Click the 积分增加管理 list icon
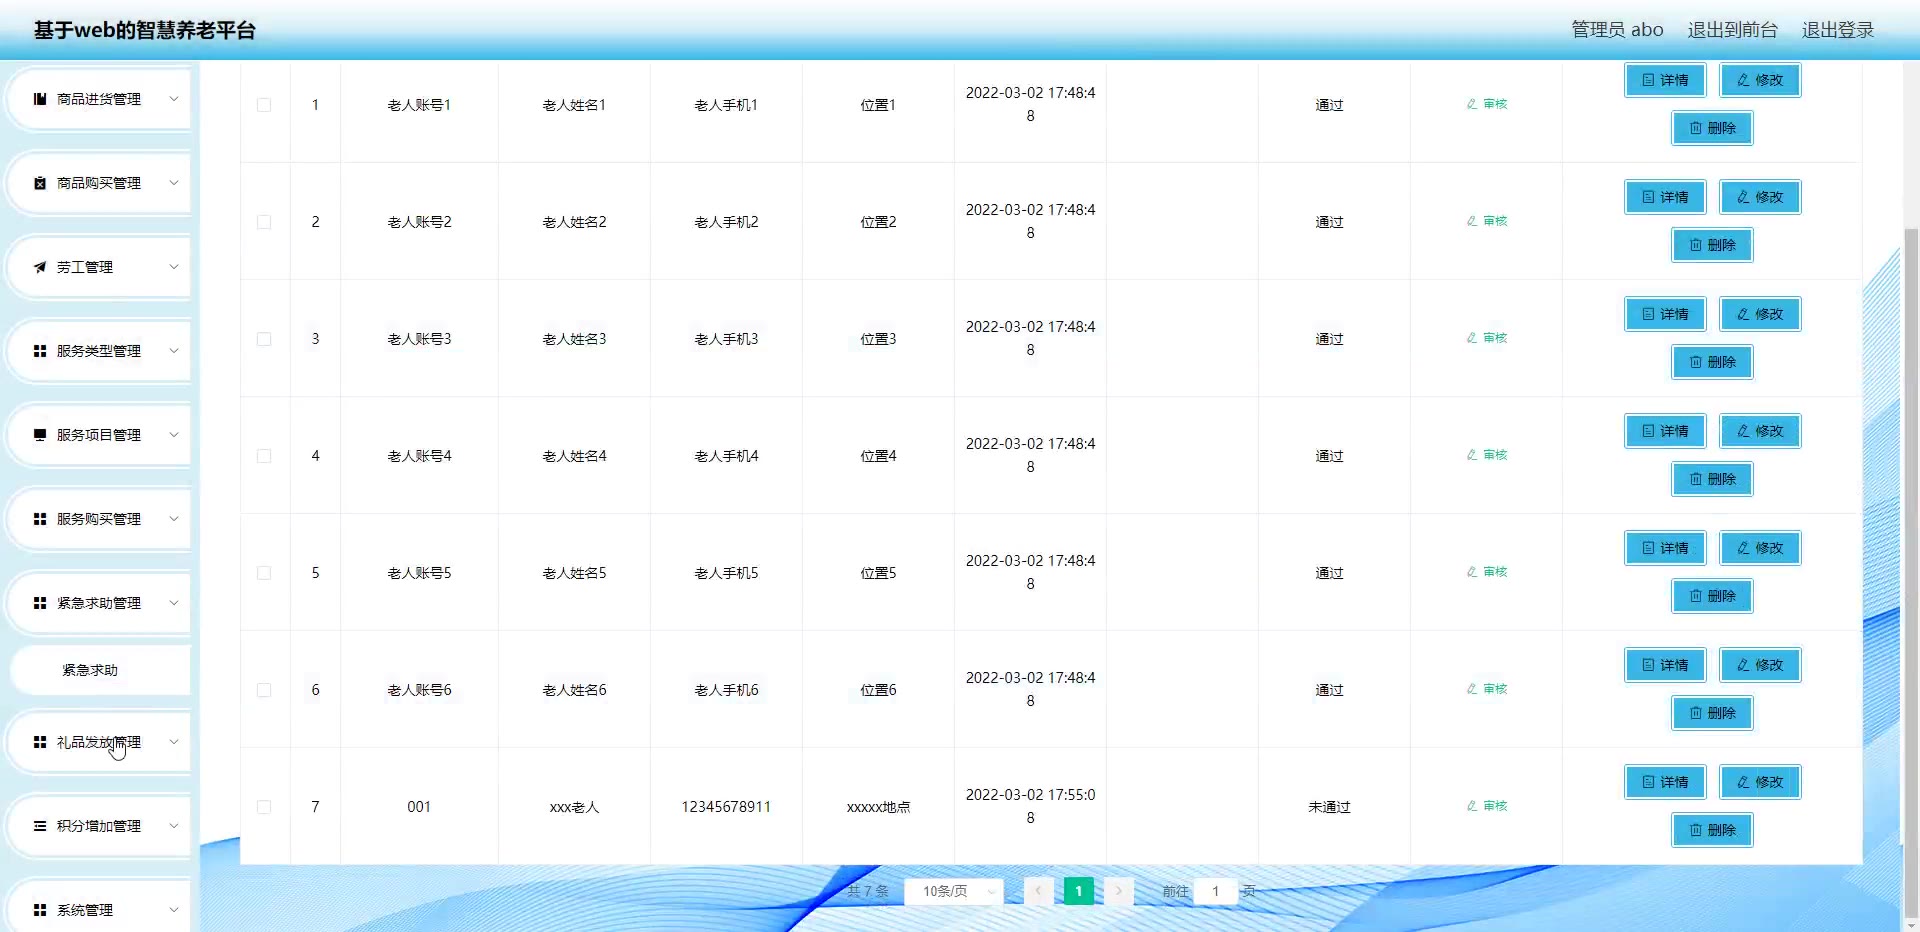The height and width of the screenshot is (932, 1920). (40, 826)
